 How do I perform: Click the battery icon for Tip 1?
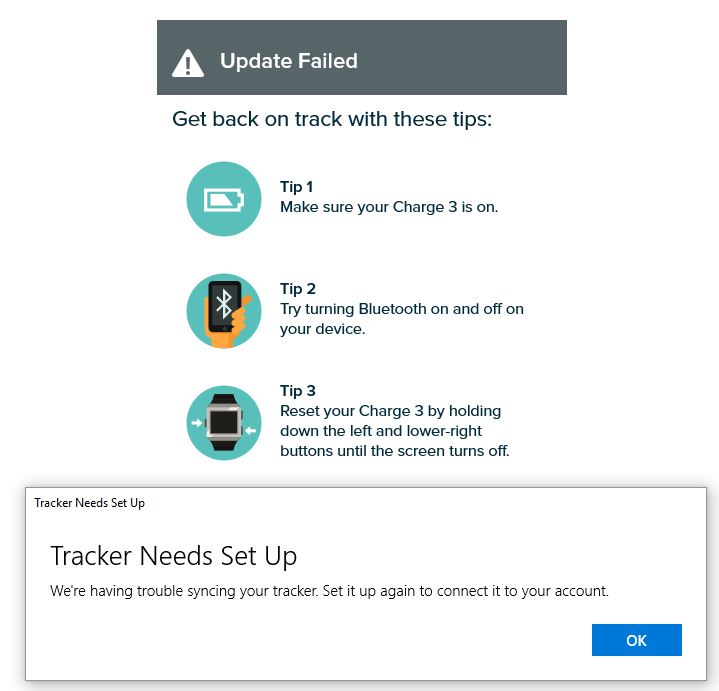[x=224, y=200]
